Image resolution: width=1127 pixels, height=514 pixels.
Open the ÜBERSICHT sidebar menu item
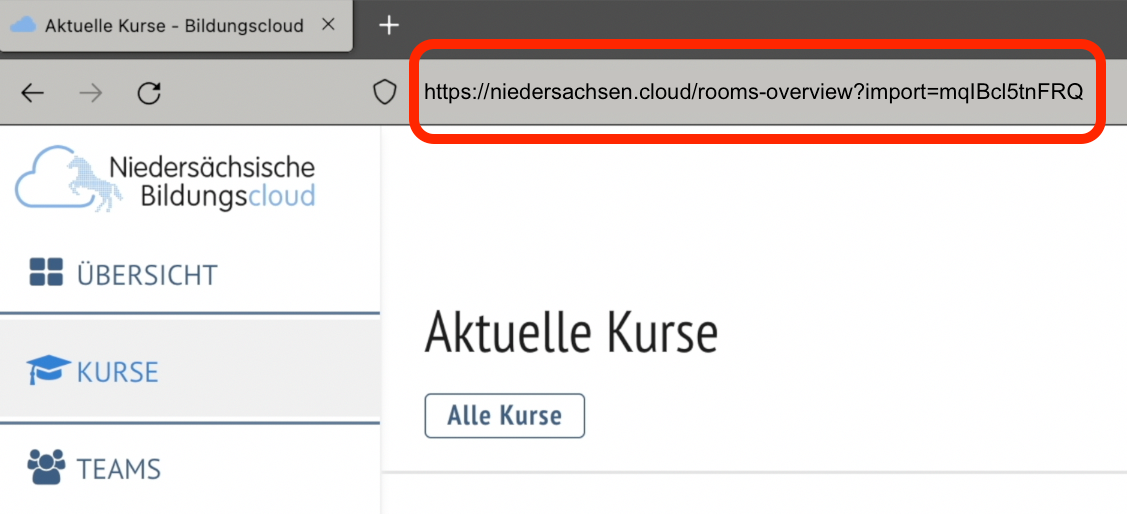147,274
